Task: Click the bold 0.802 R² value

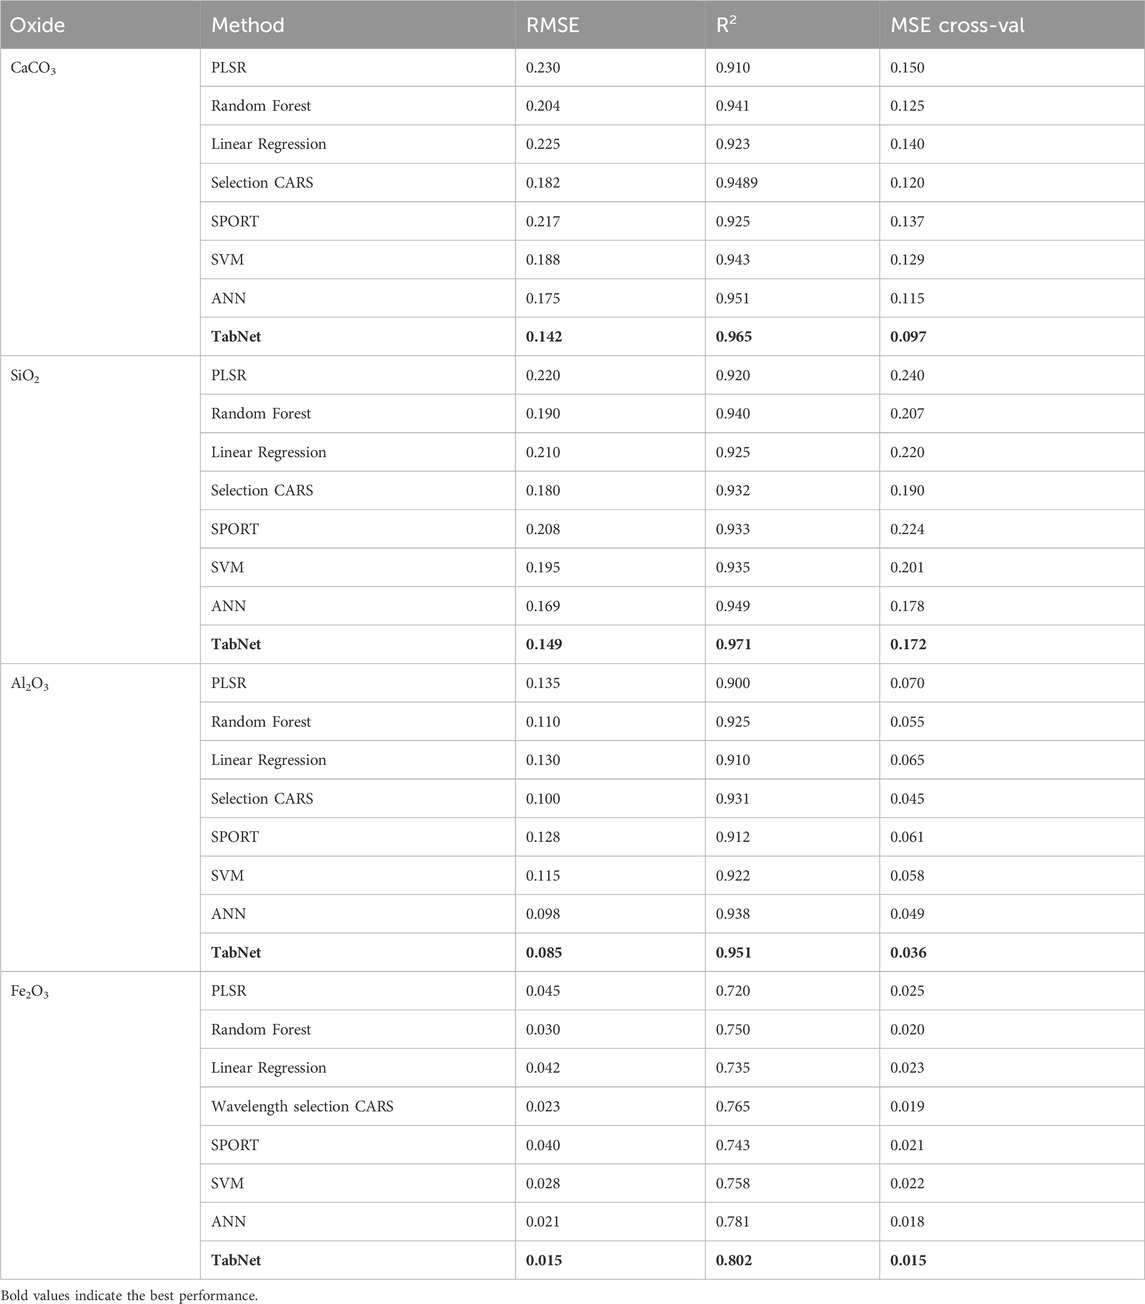Action: click(734, 1260)
